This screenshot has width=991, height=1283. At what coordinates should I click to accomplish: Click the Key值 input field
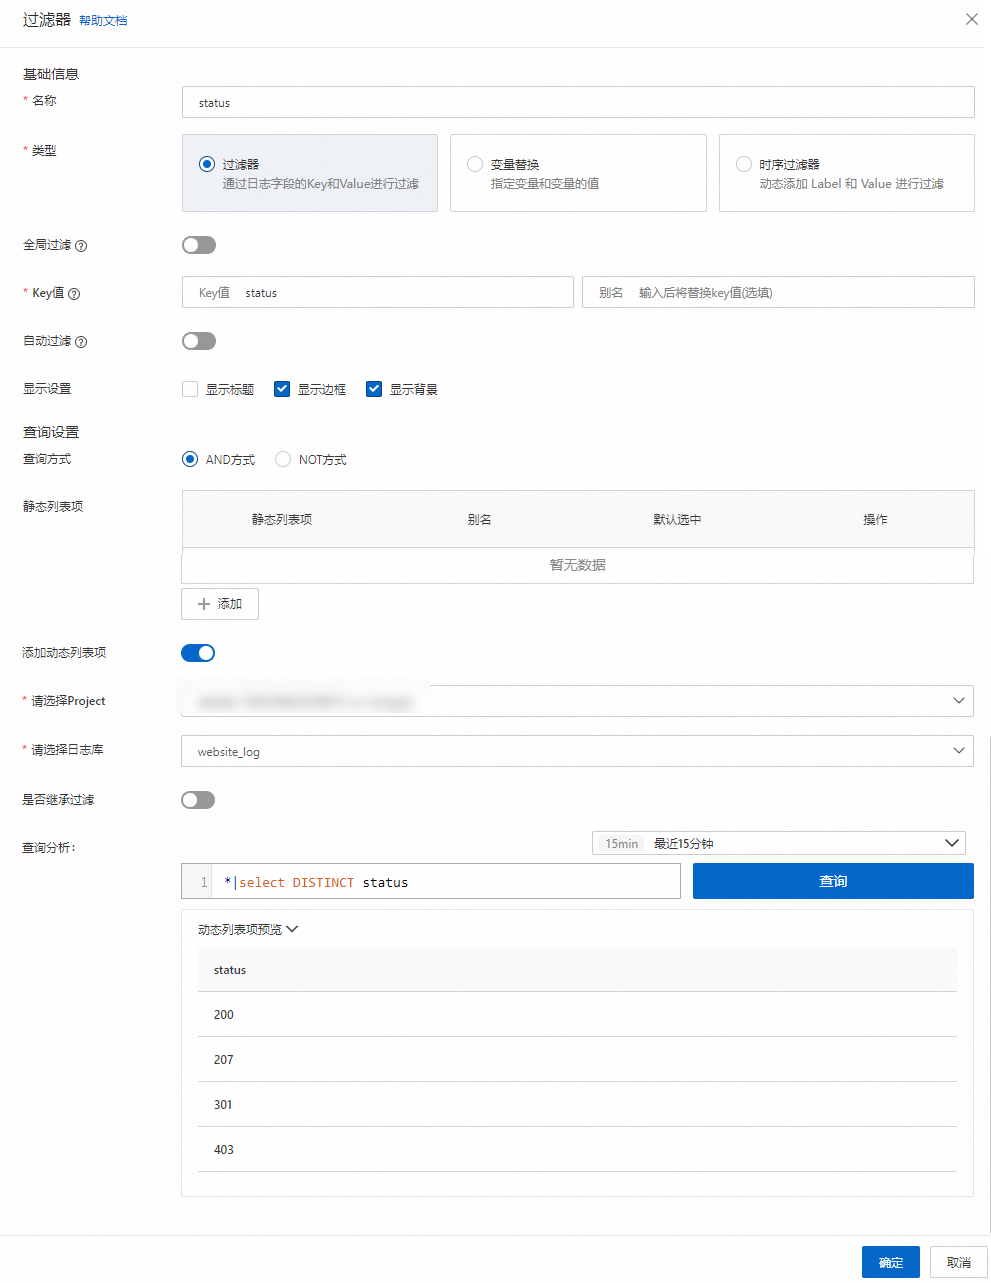(x=378, y=292)
